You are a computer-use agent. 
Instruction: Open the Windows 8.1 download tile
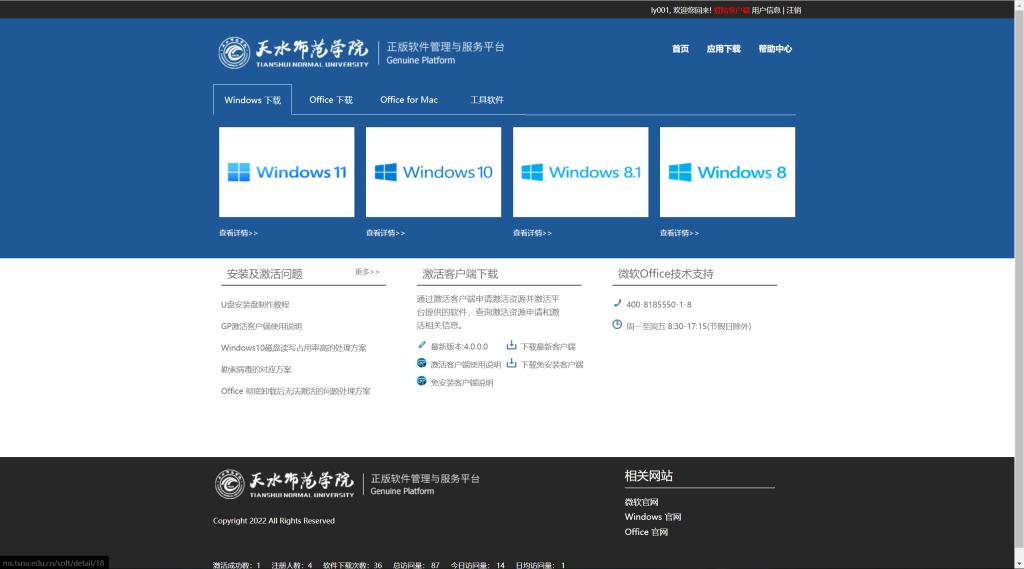coord(581,172)
